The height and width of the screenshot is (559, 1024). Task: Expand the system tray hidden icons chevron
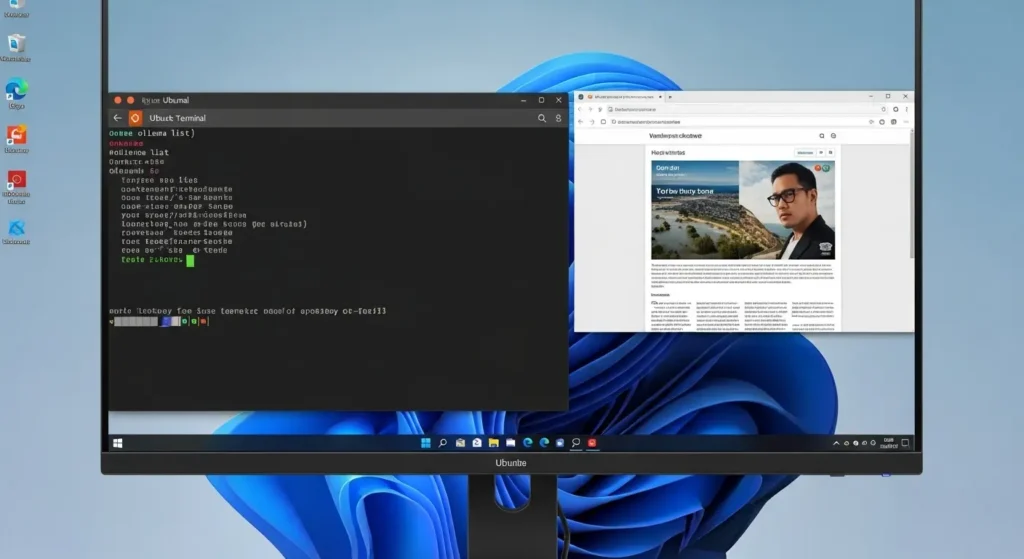836,443
